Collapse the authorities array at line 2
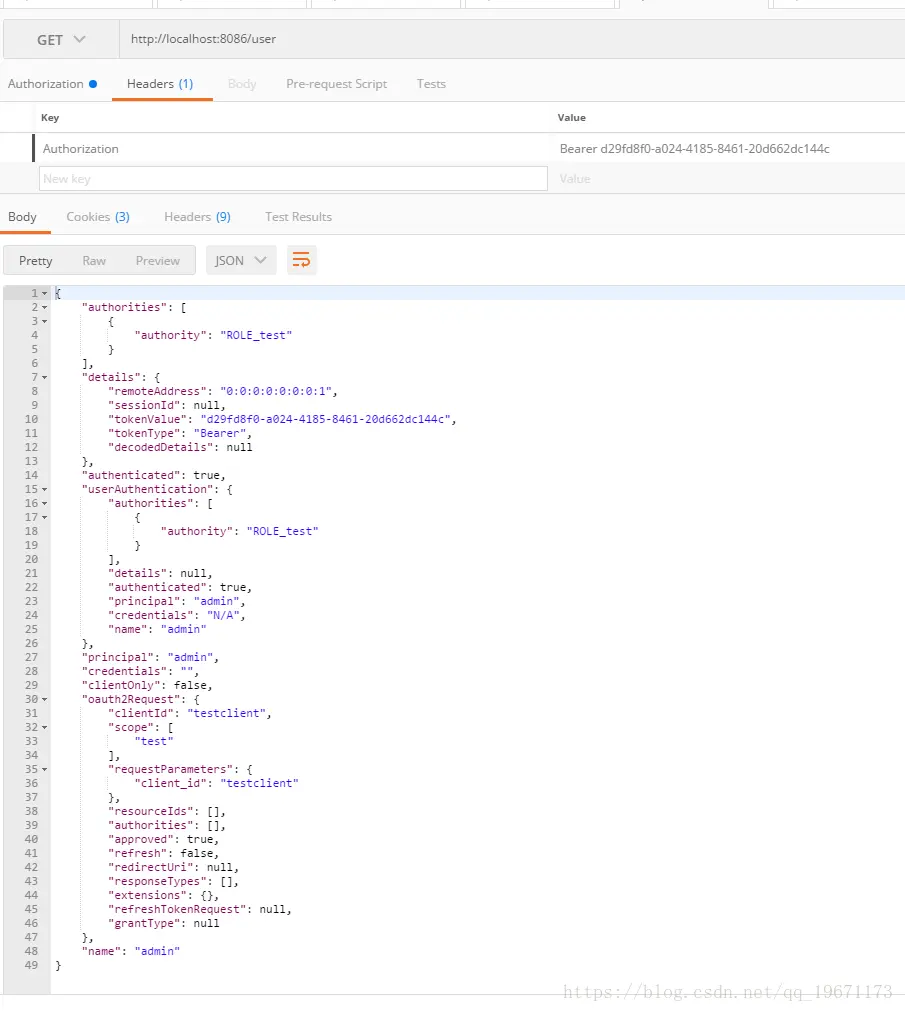The height and width of the screenshot is (1012, 905). (x=45, y=308)
